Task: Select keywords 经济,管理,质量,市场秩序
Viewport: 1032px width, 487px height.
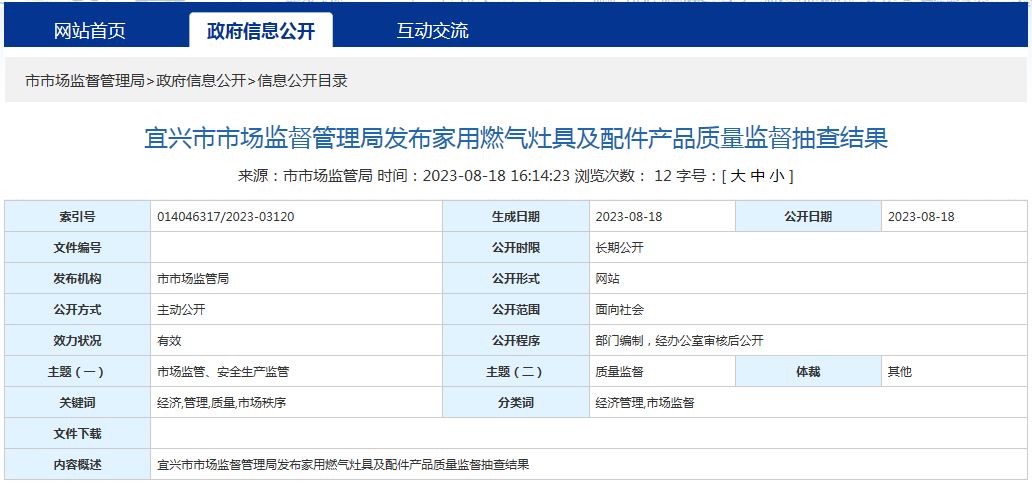Action: click(221, 403)
